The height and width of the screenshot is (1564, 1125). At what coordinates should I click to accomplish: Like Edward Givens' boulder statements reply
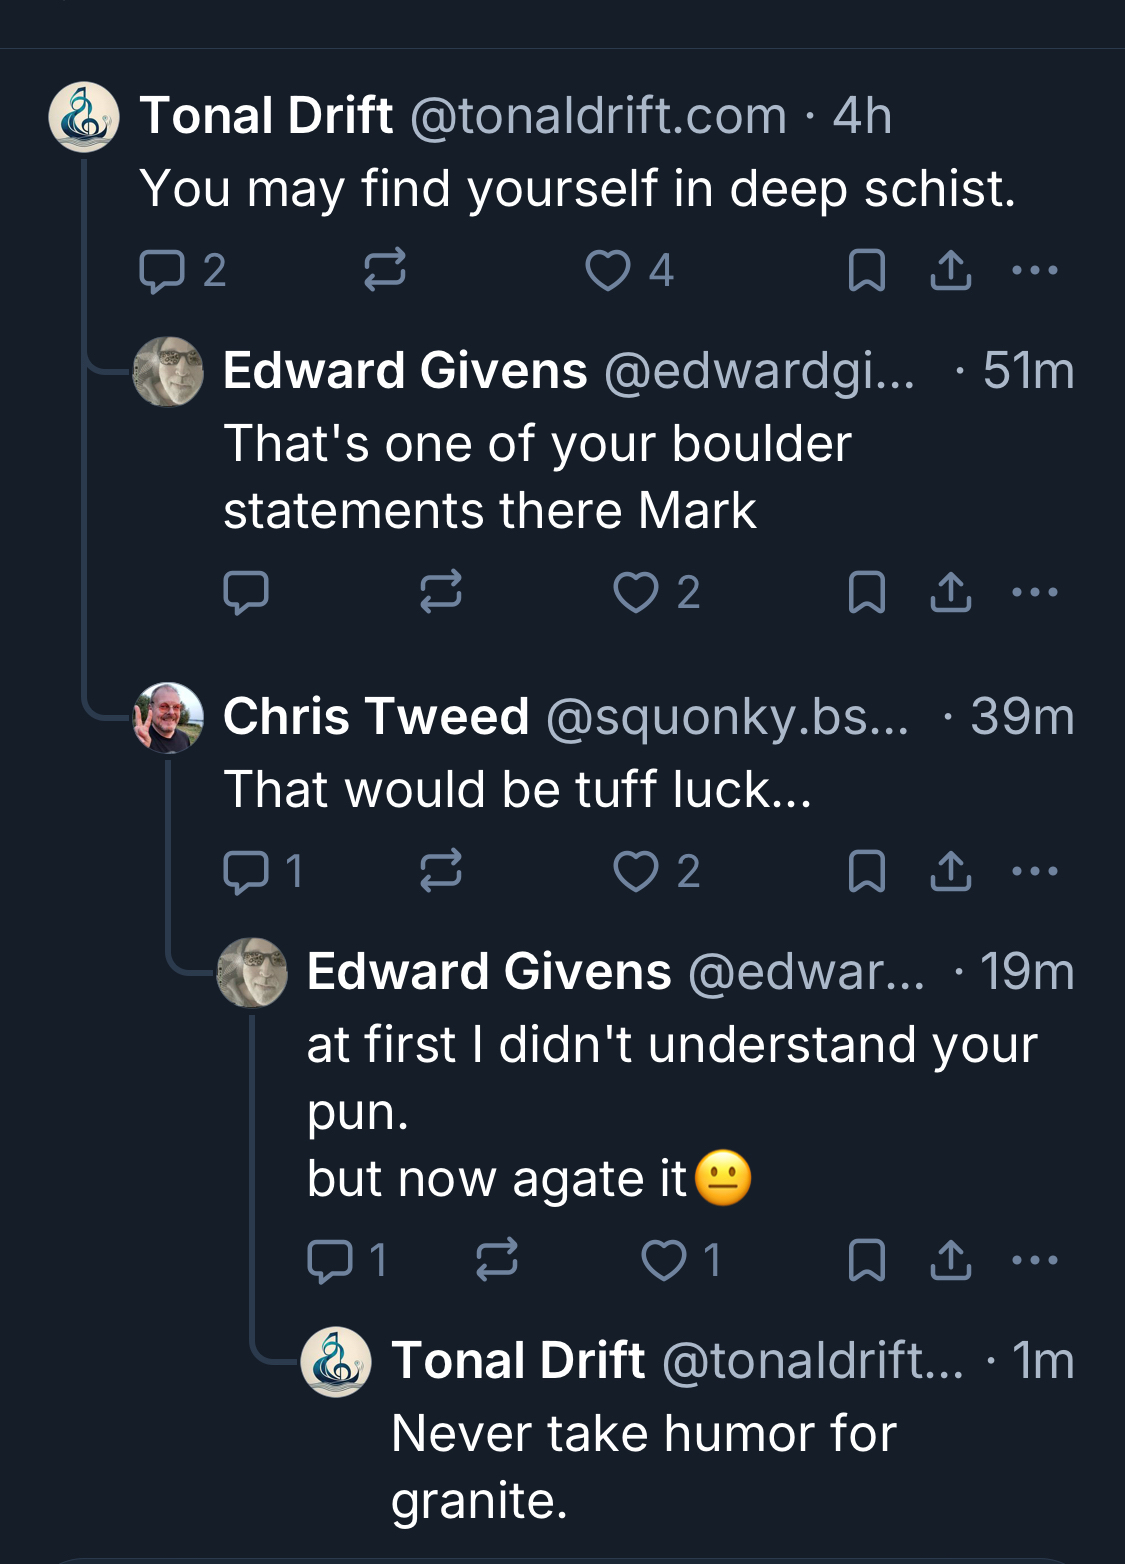pyautogui.click(x=636, y=592)
